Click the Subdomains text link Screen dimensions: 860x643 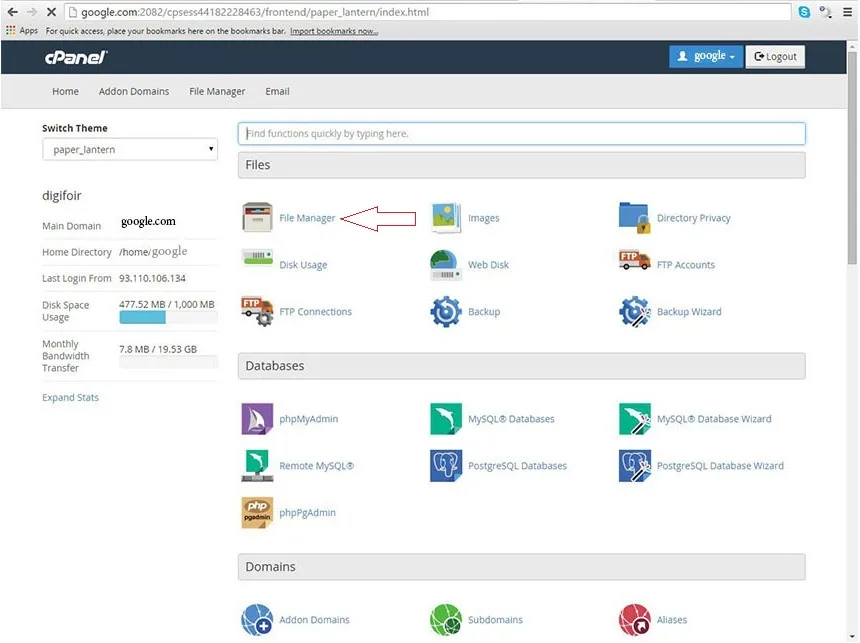tap(495, 619)
